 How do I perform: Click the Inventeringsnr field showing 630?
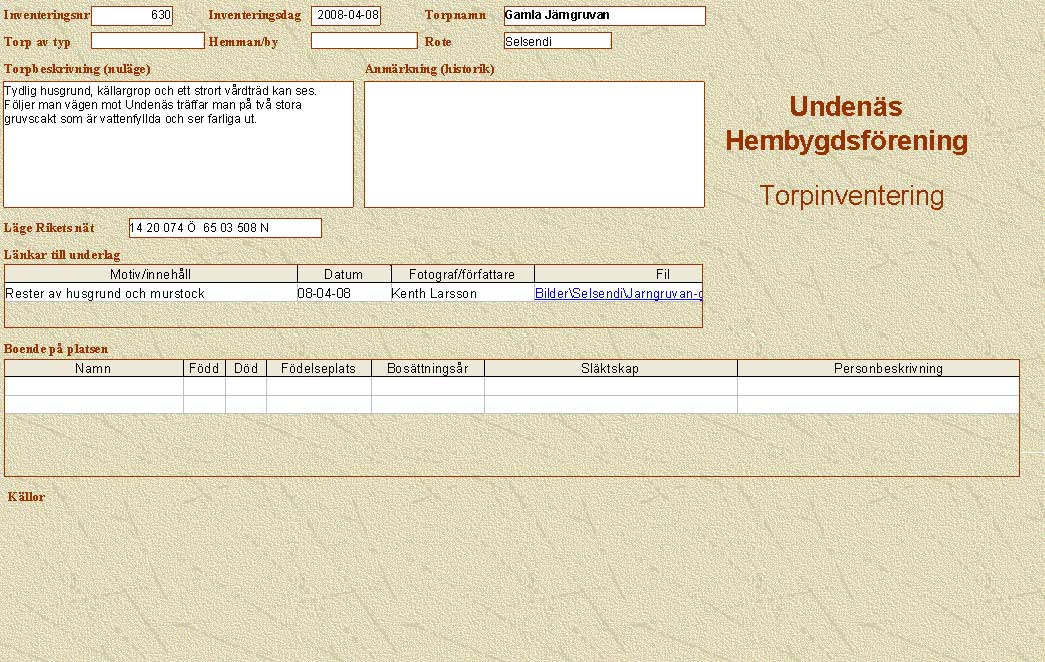tap(131, 16)
